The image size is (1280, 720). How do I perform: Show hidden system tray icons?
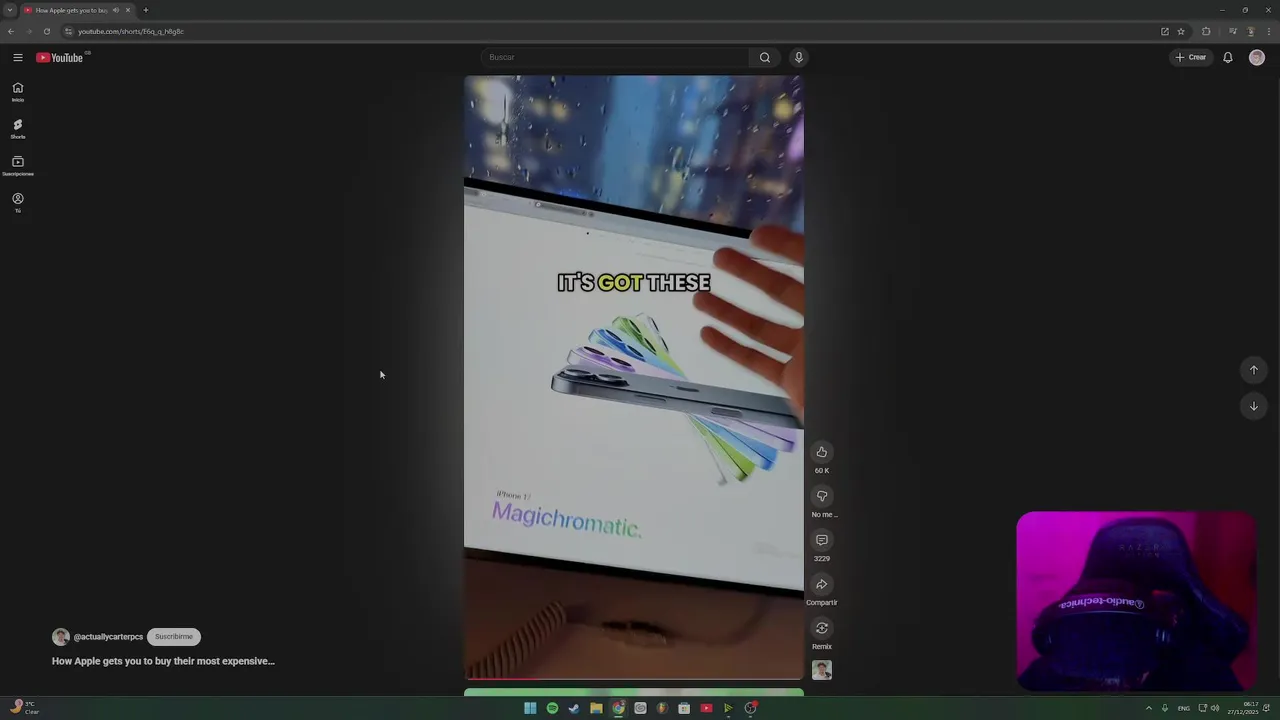[1148, 708]
